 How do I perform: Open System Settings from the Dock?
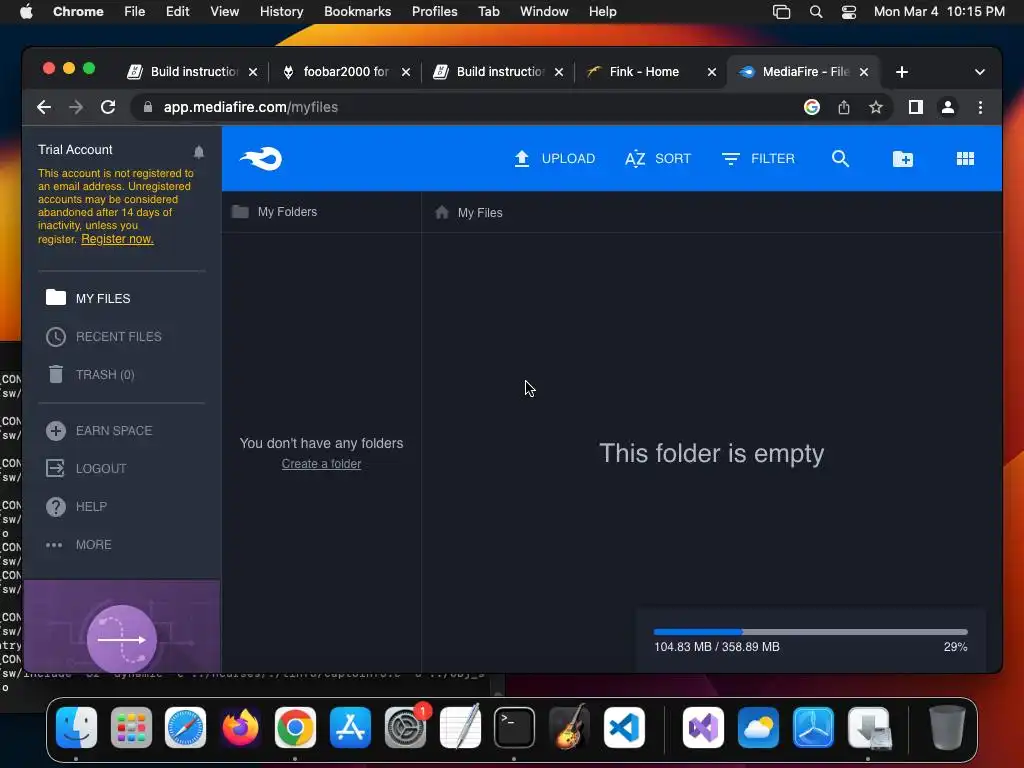click(x=405, y=728)
